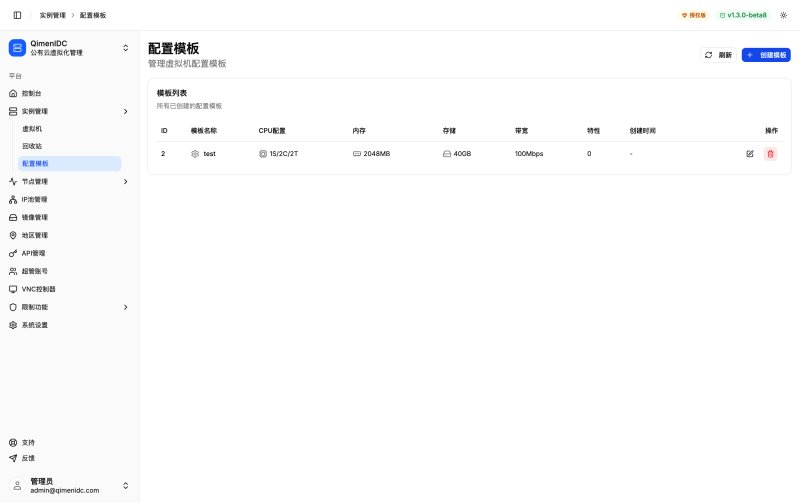Screen dimensions: 800x503
Task: Click the storage icon beside 40GB
Action: coord(447,154)
